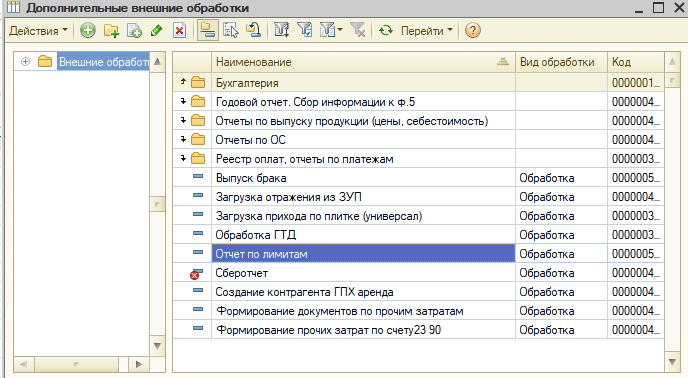Move item to another group icon
The image size is (688, 378).
(230, 31)
